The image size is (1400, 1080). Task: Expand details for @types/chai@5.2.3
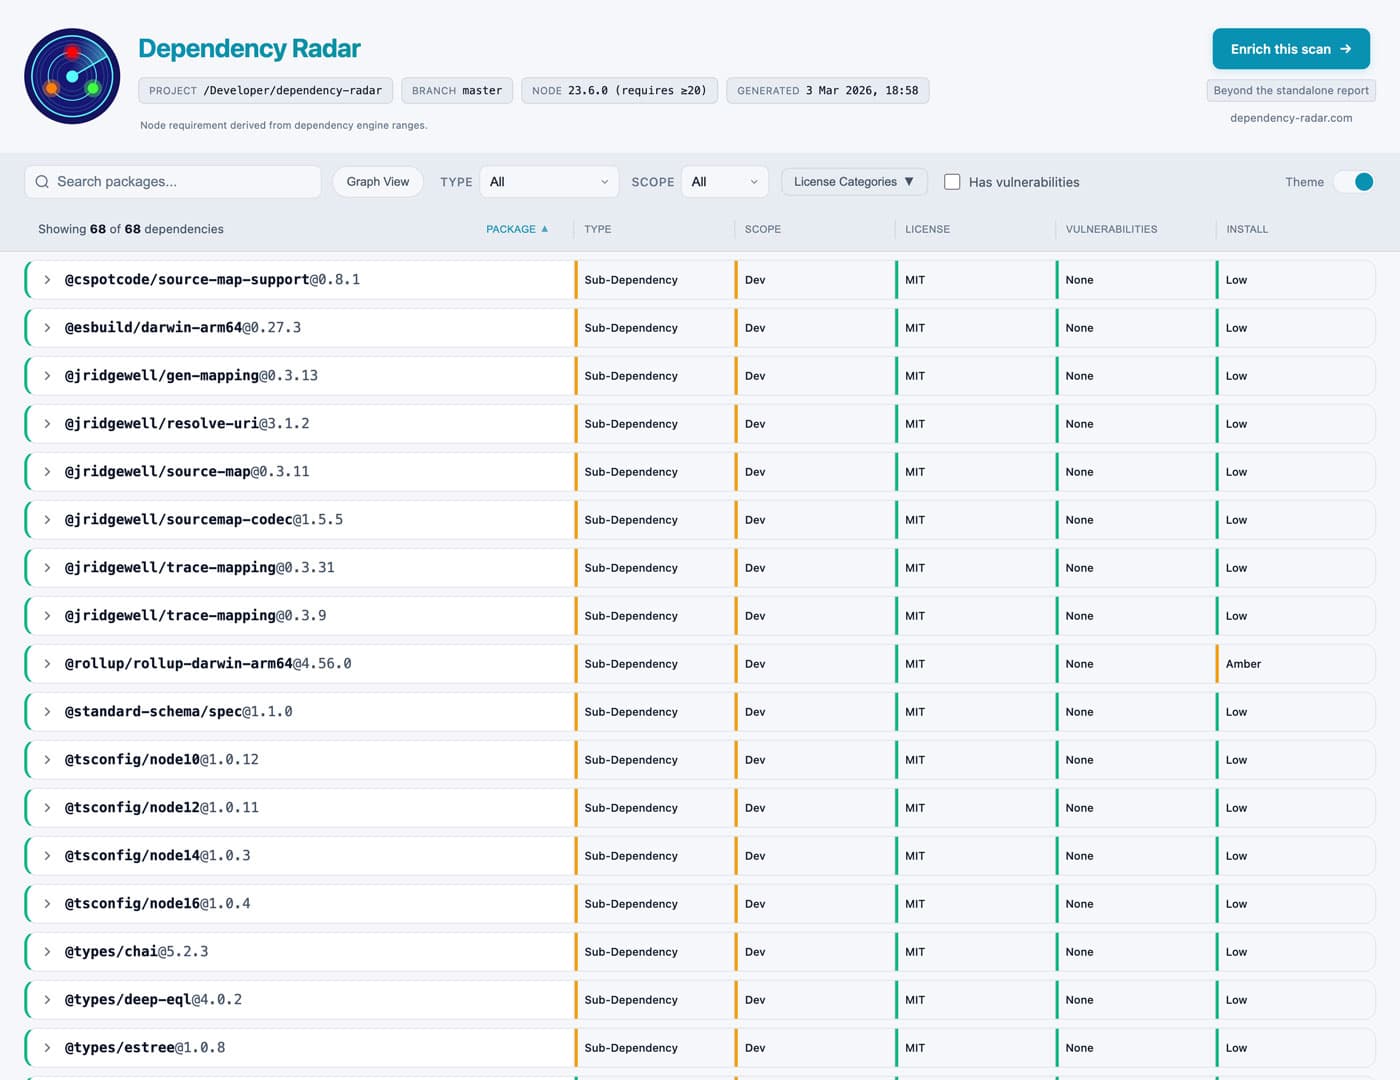pyautogui.click(x=47, y=951)
